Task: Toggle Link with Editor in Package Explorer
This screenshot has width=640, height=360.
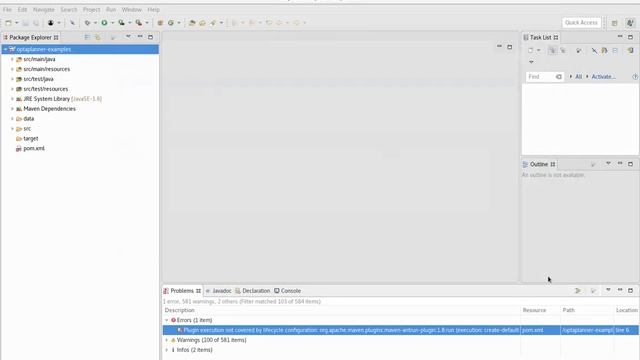Action: (x=98, y=37)
